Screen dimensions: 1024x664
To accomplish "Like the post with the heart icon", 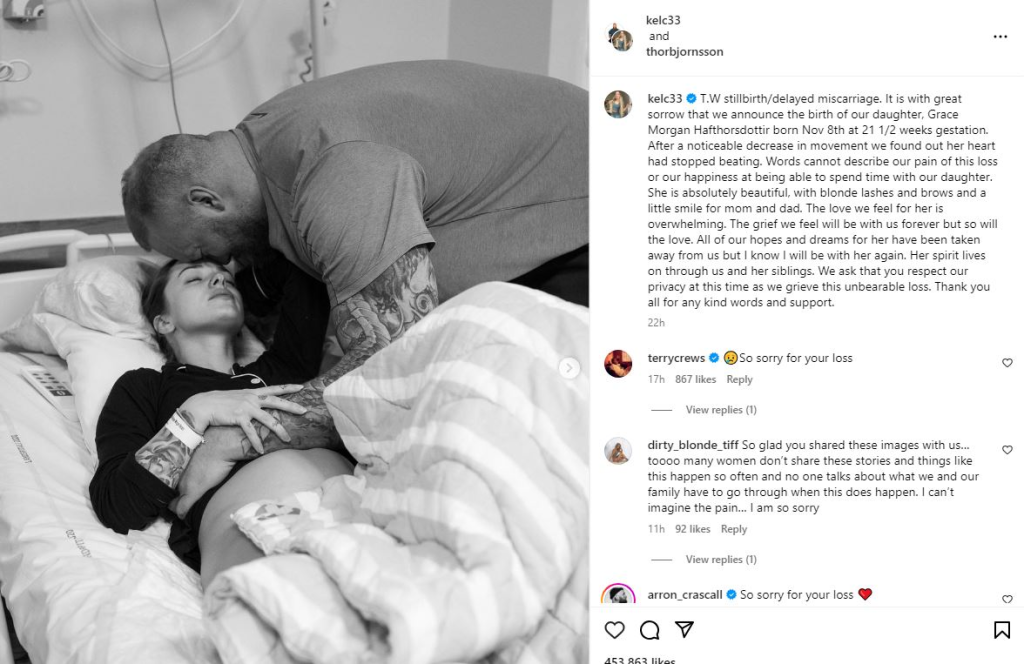I will pyautogui.click(x=614, y=630).
